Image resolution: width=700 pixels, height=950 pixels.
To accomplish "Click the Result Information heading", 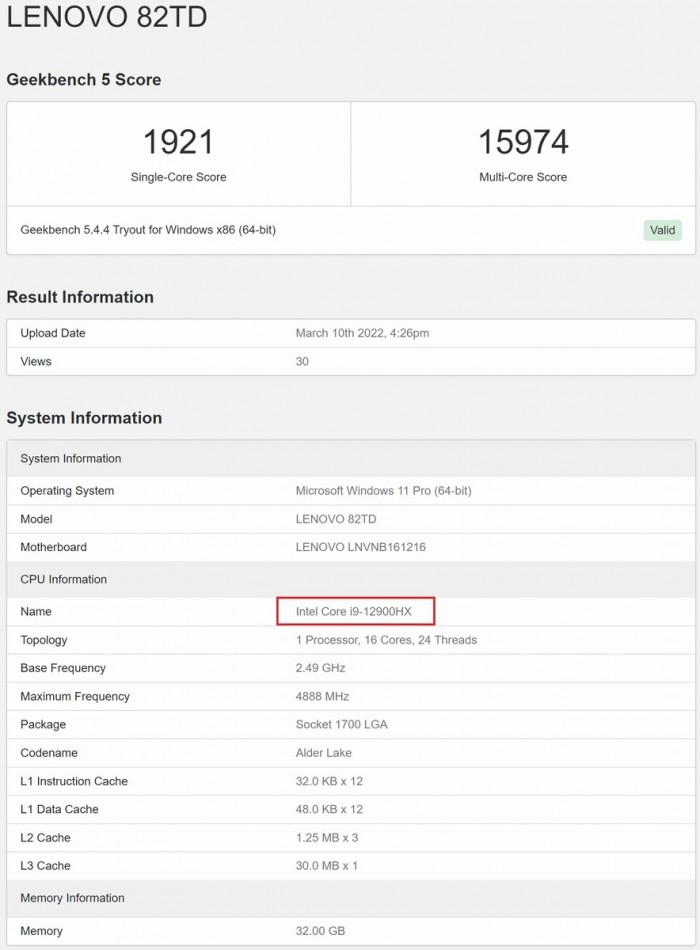I will [80, 297].
